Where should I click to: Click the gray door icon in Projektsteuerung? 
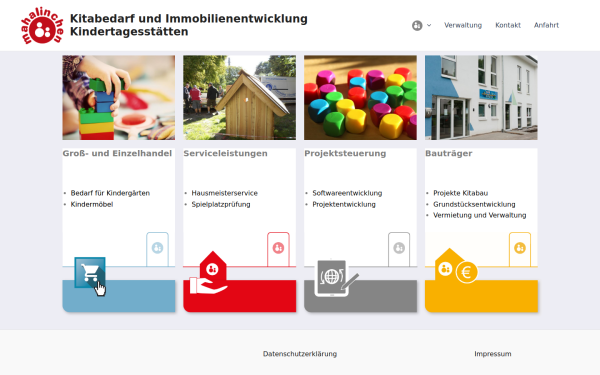[399, 249]
